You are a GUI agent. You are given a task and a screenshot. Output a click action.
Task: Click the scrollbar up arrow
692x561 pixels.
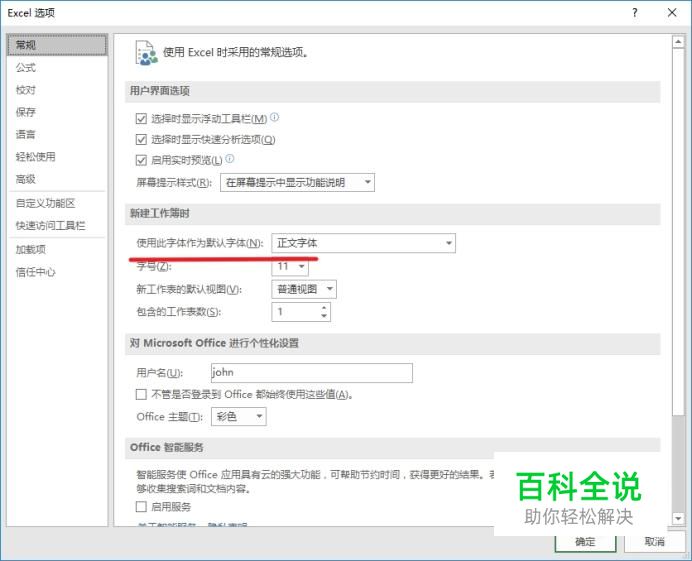(x=678, y=42)
